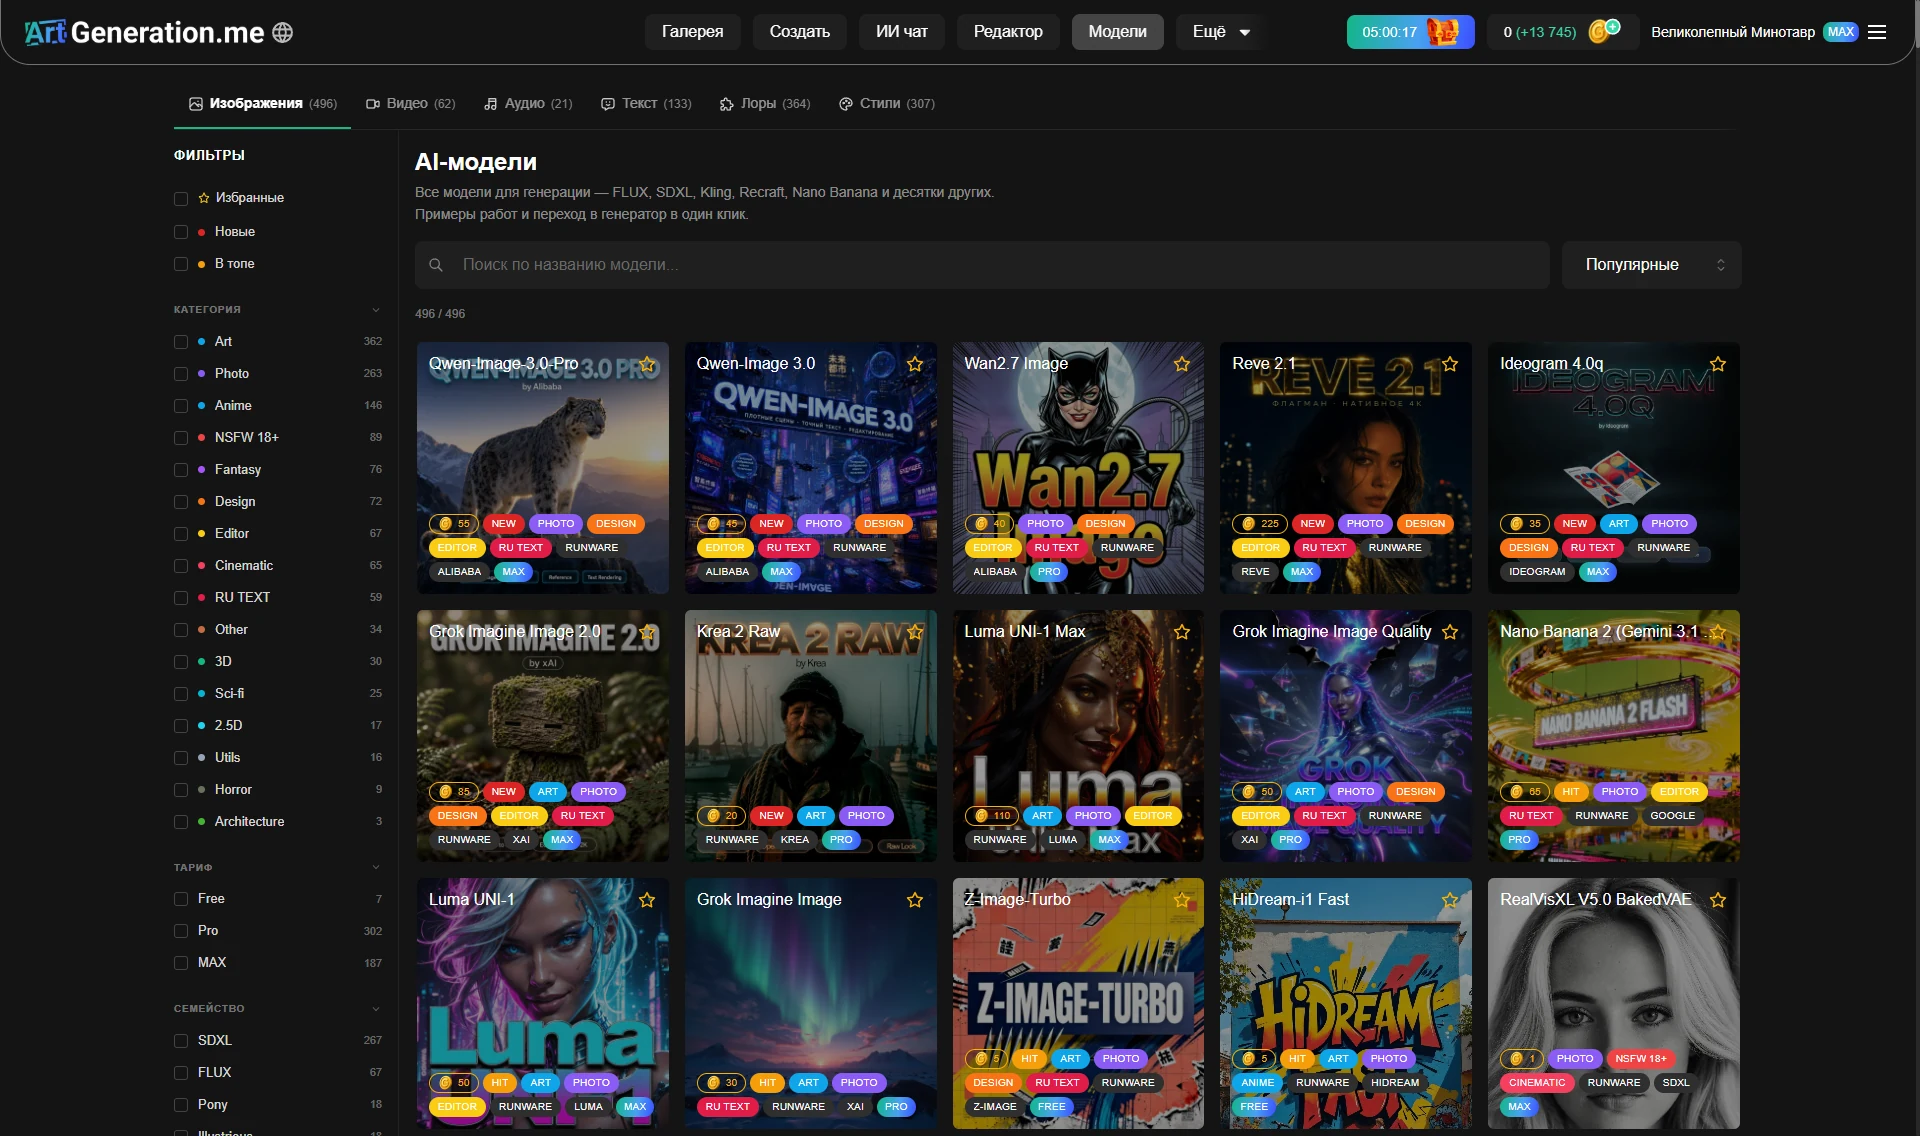Image resolution: width=1920 pixels, height=1136 pixels.
Task: Star the Grok Imagine Image 2.0 model
Action: point(647,632)
